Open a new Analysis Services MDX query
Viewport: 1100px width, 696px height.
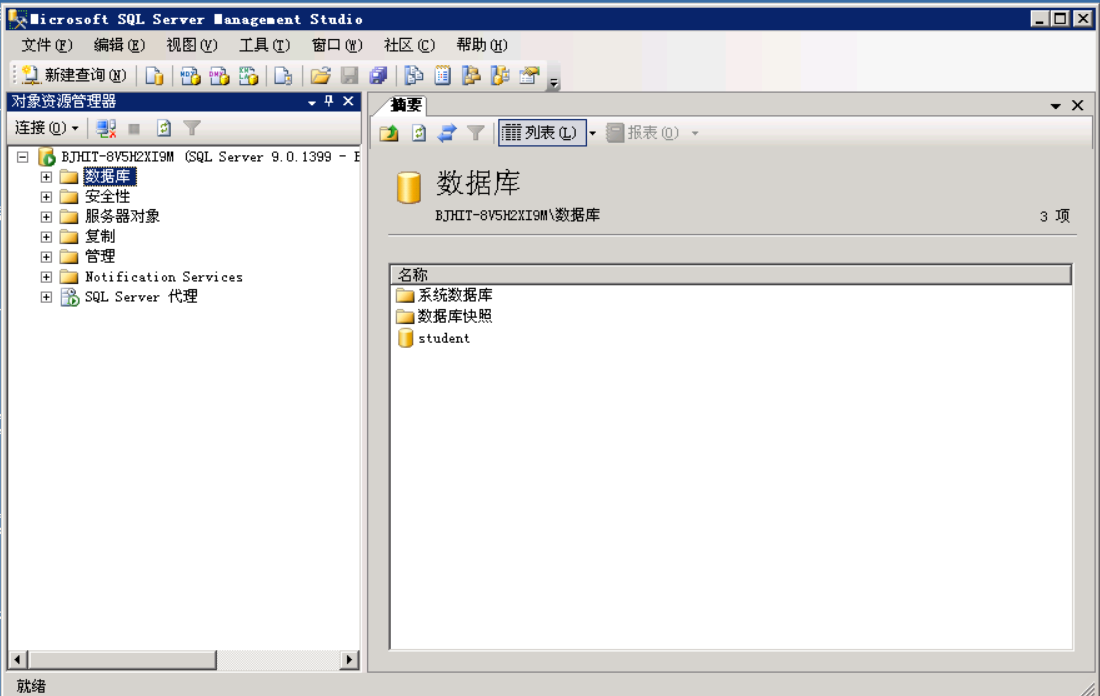(x=190, y=75)
